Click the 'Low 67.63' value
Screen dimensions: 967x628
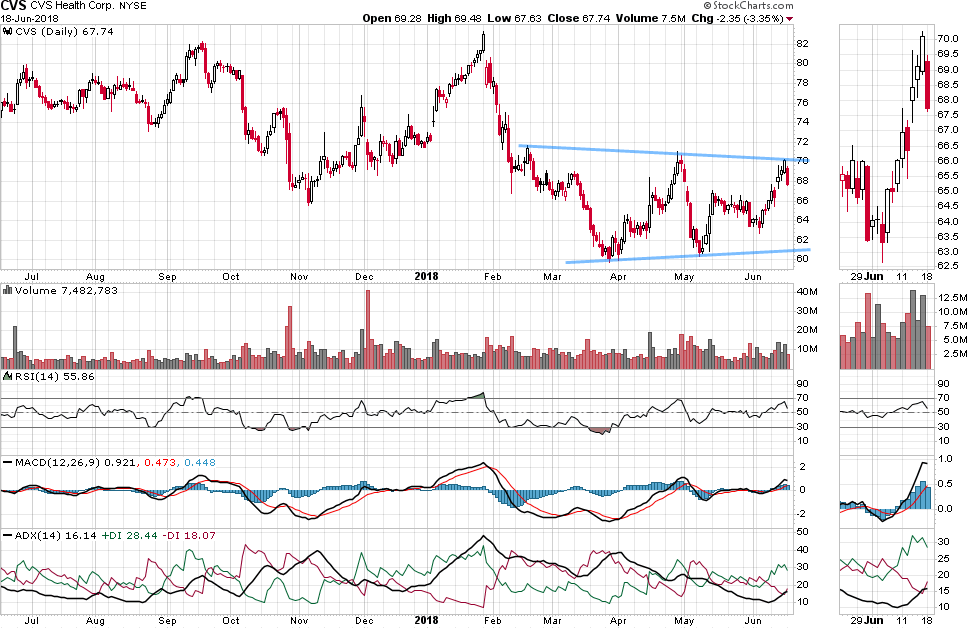click(514, 18)
